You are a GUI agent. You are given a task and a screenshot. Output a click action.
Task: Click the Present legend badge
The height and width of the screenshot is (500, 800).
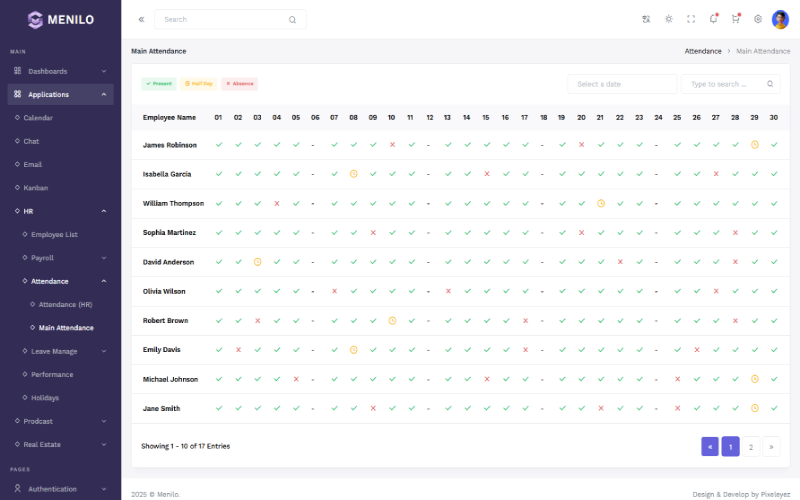pos(159,84)
